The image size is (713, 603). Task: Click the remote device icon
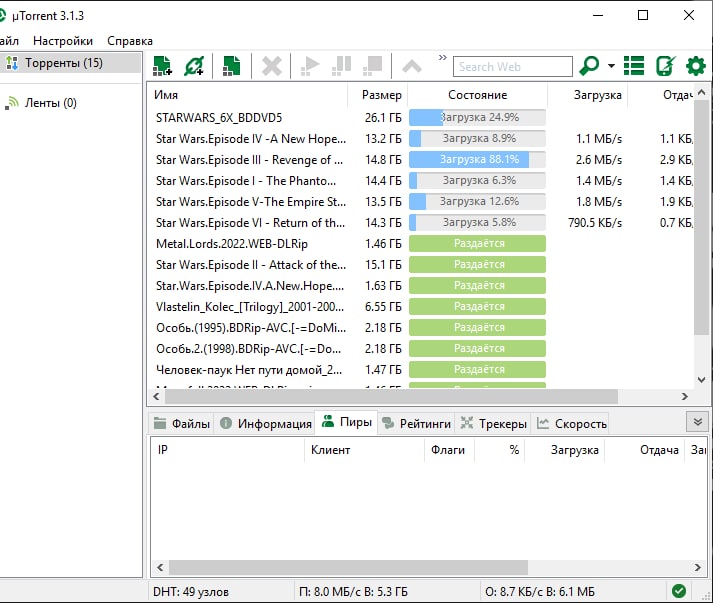(666, 66)
